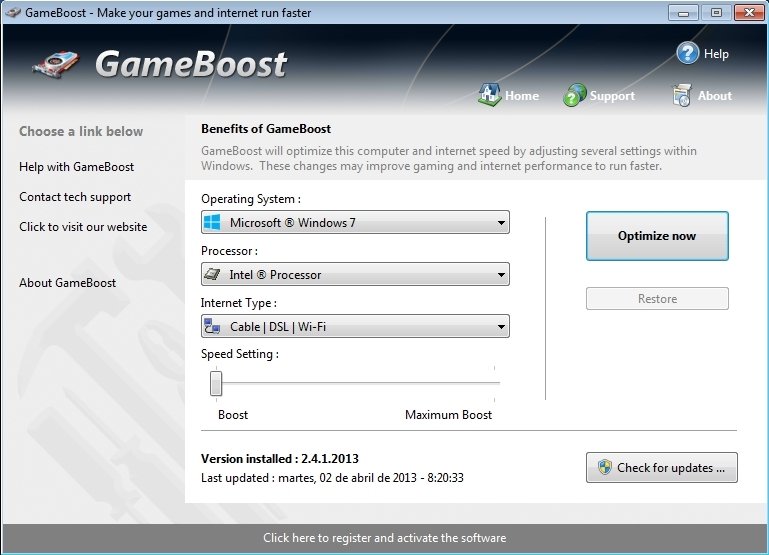Click the Speed Setting slider thumb

[216, 383]
